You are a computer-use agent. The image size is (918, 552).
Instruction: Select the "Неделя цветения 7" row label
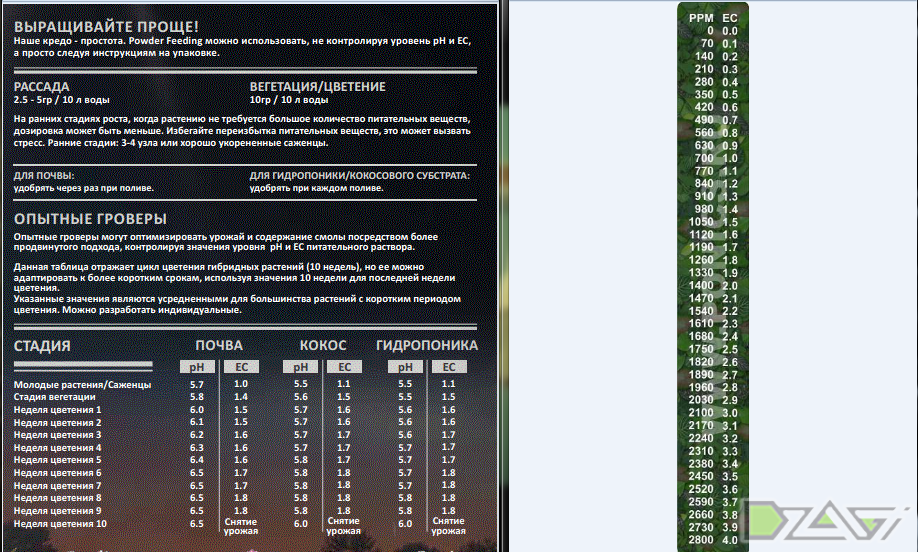point(57,486)
